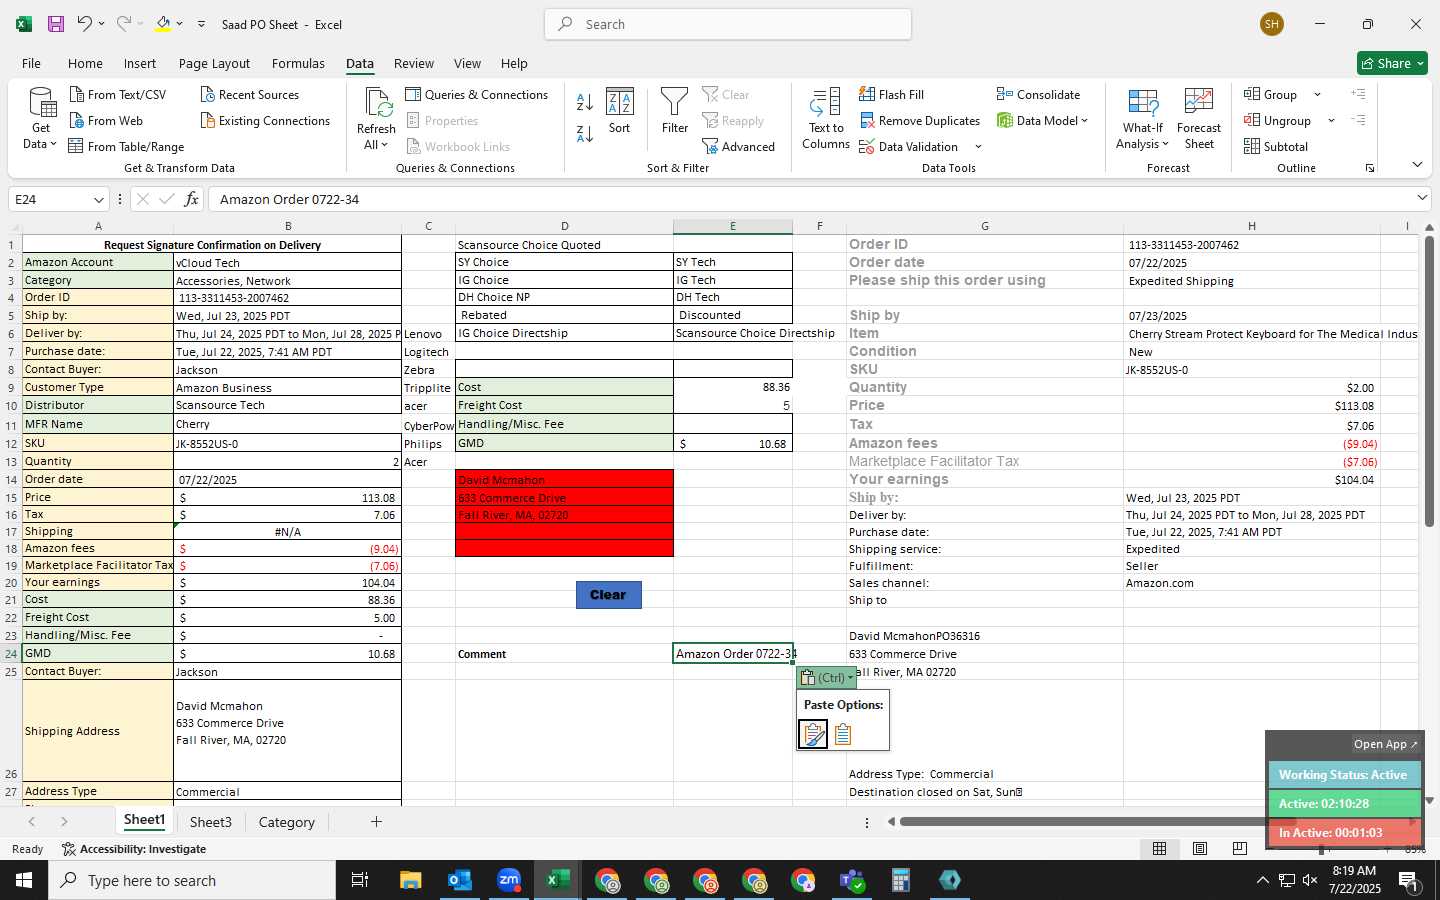Screen dimensions: 1440x900
Task: Click the green Share button
Action: [x=1392, y=63]
